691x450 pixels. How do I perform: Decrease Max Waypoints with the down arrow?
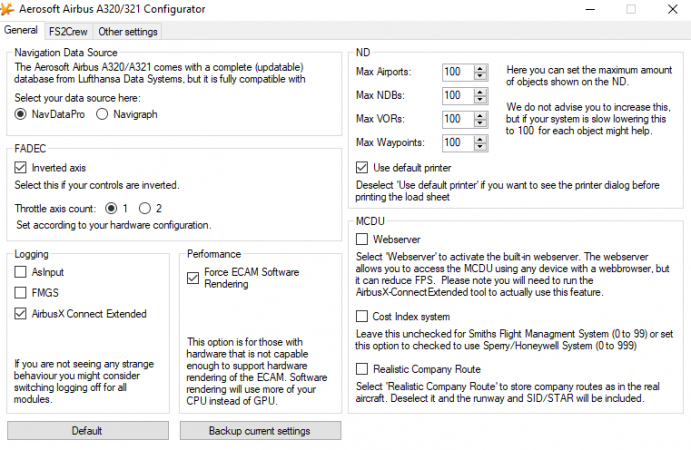480,146
